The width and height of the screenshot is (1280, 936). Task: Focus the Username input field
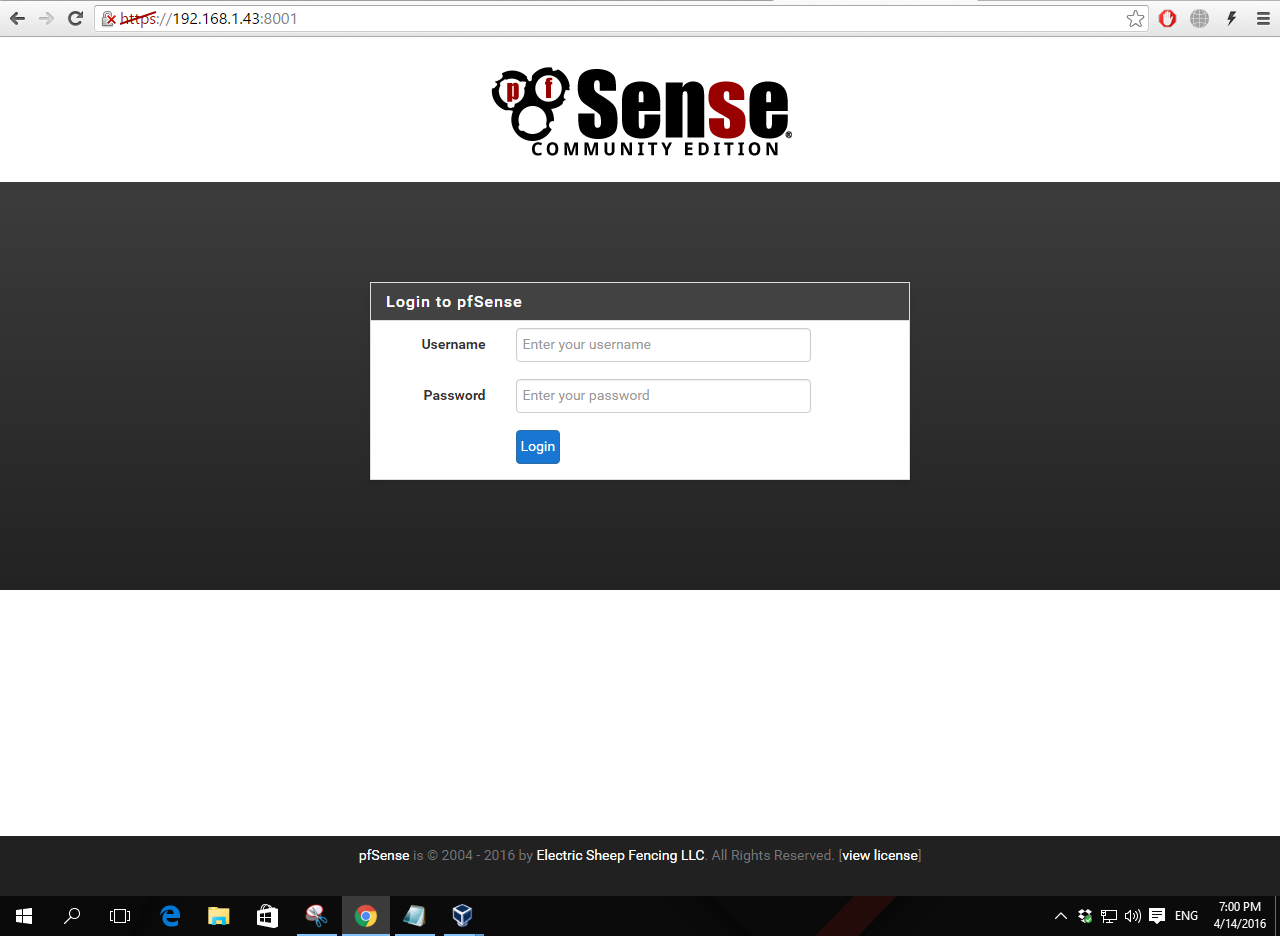[x=663, y=345]
